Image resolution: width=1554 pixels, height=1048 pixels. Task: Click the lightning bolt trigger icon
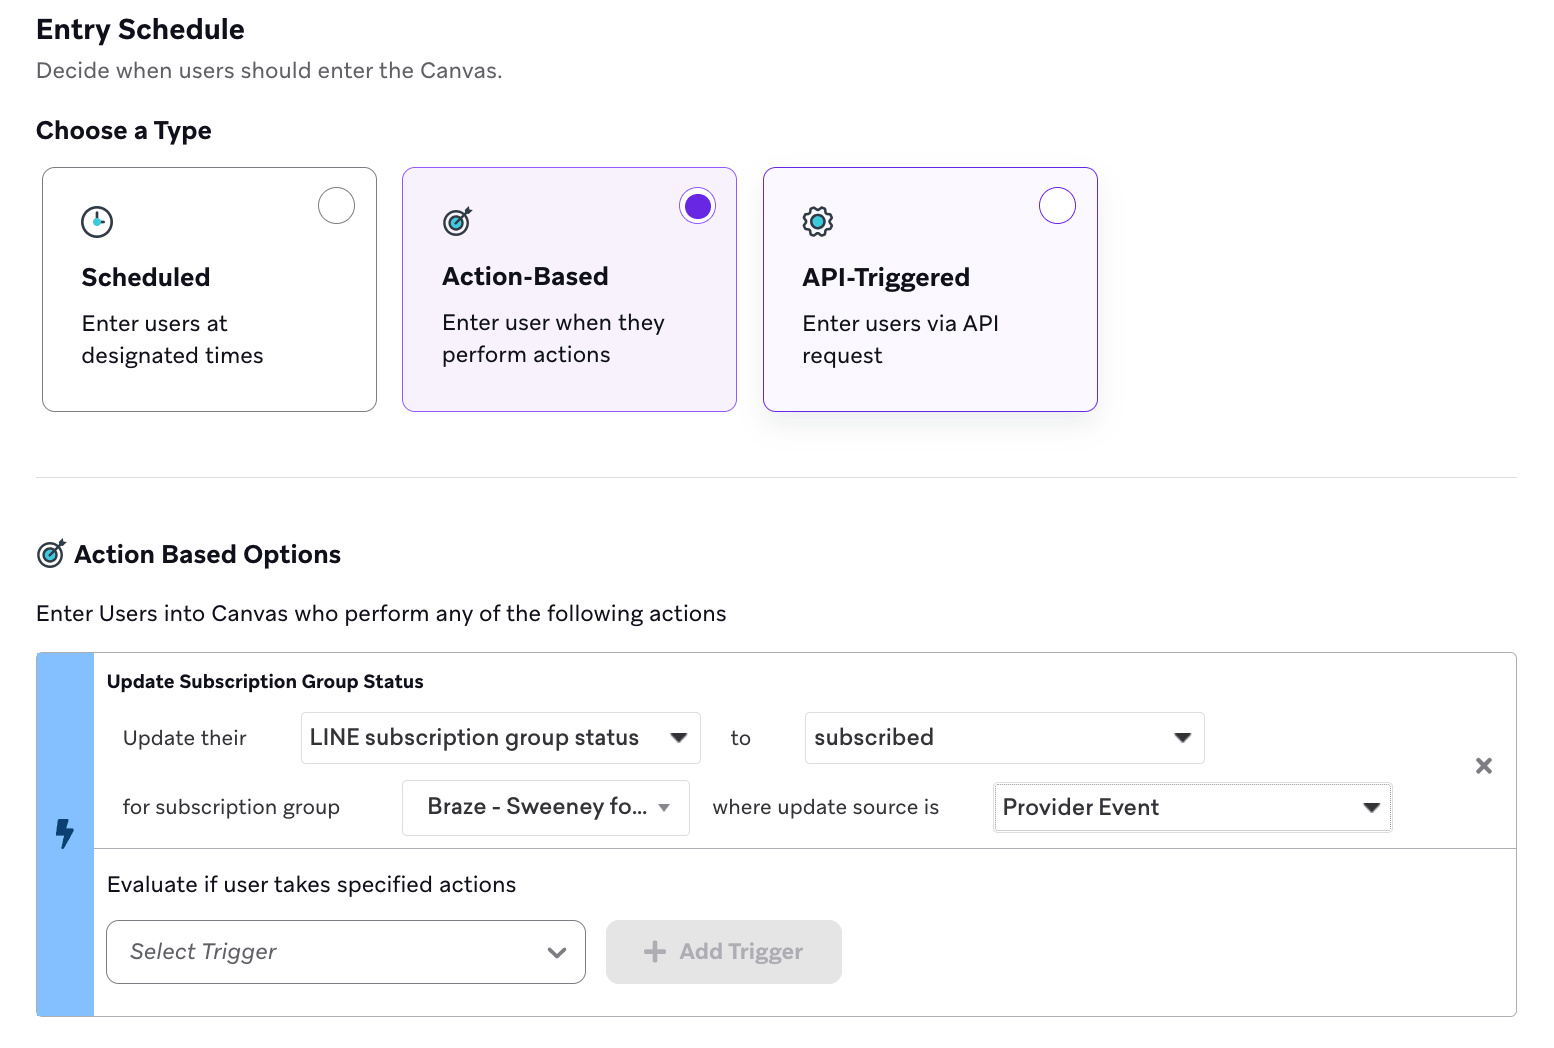tap(65, 833)
